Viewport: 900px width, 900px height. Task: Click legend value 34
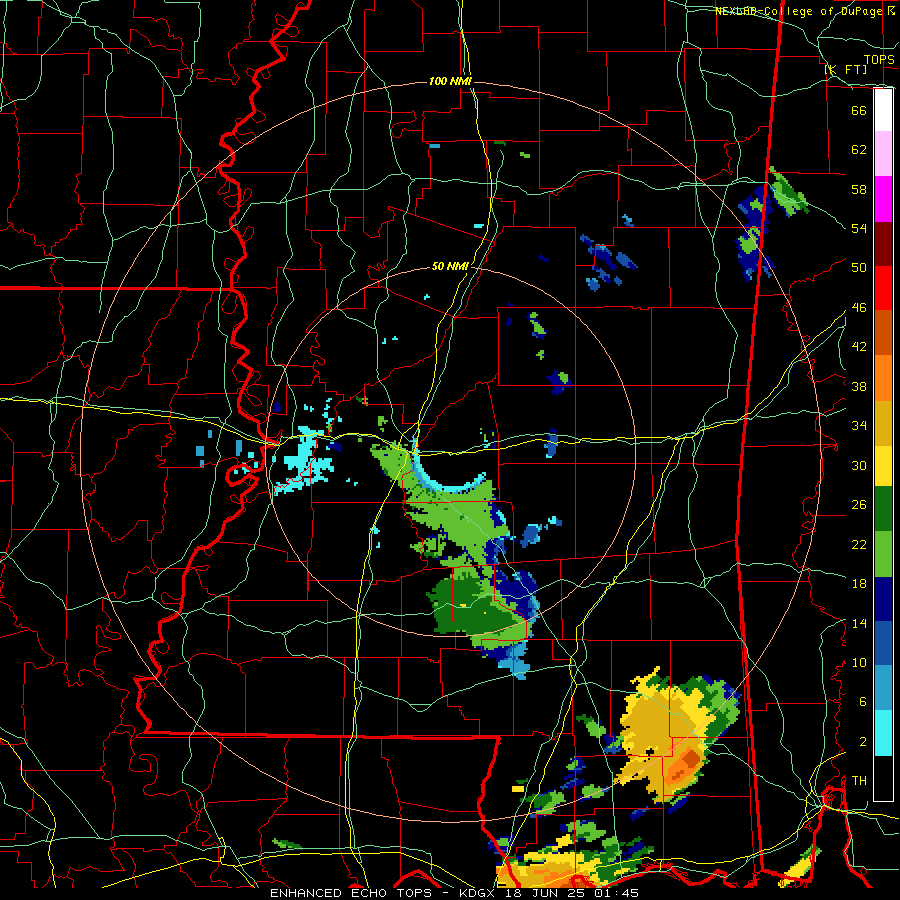[x=859, y=425]
